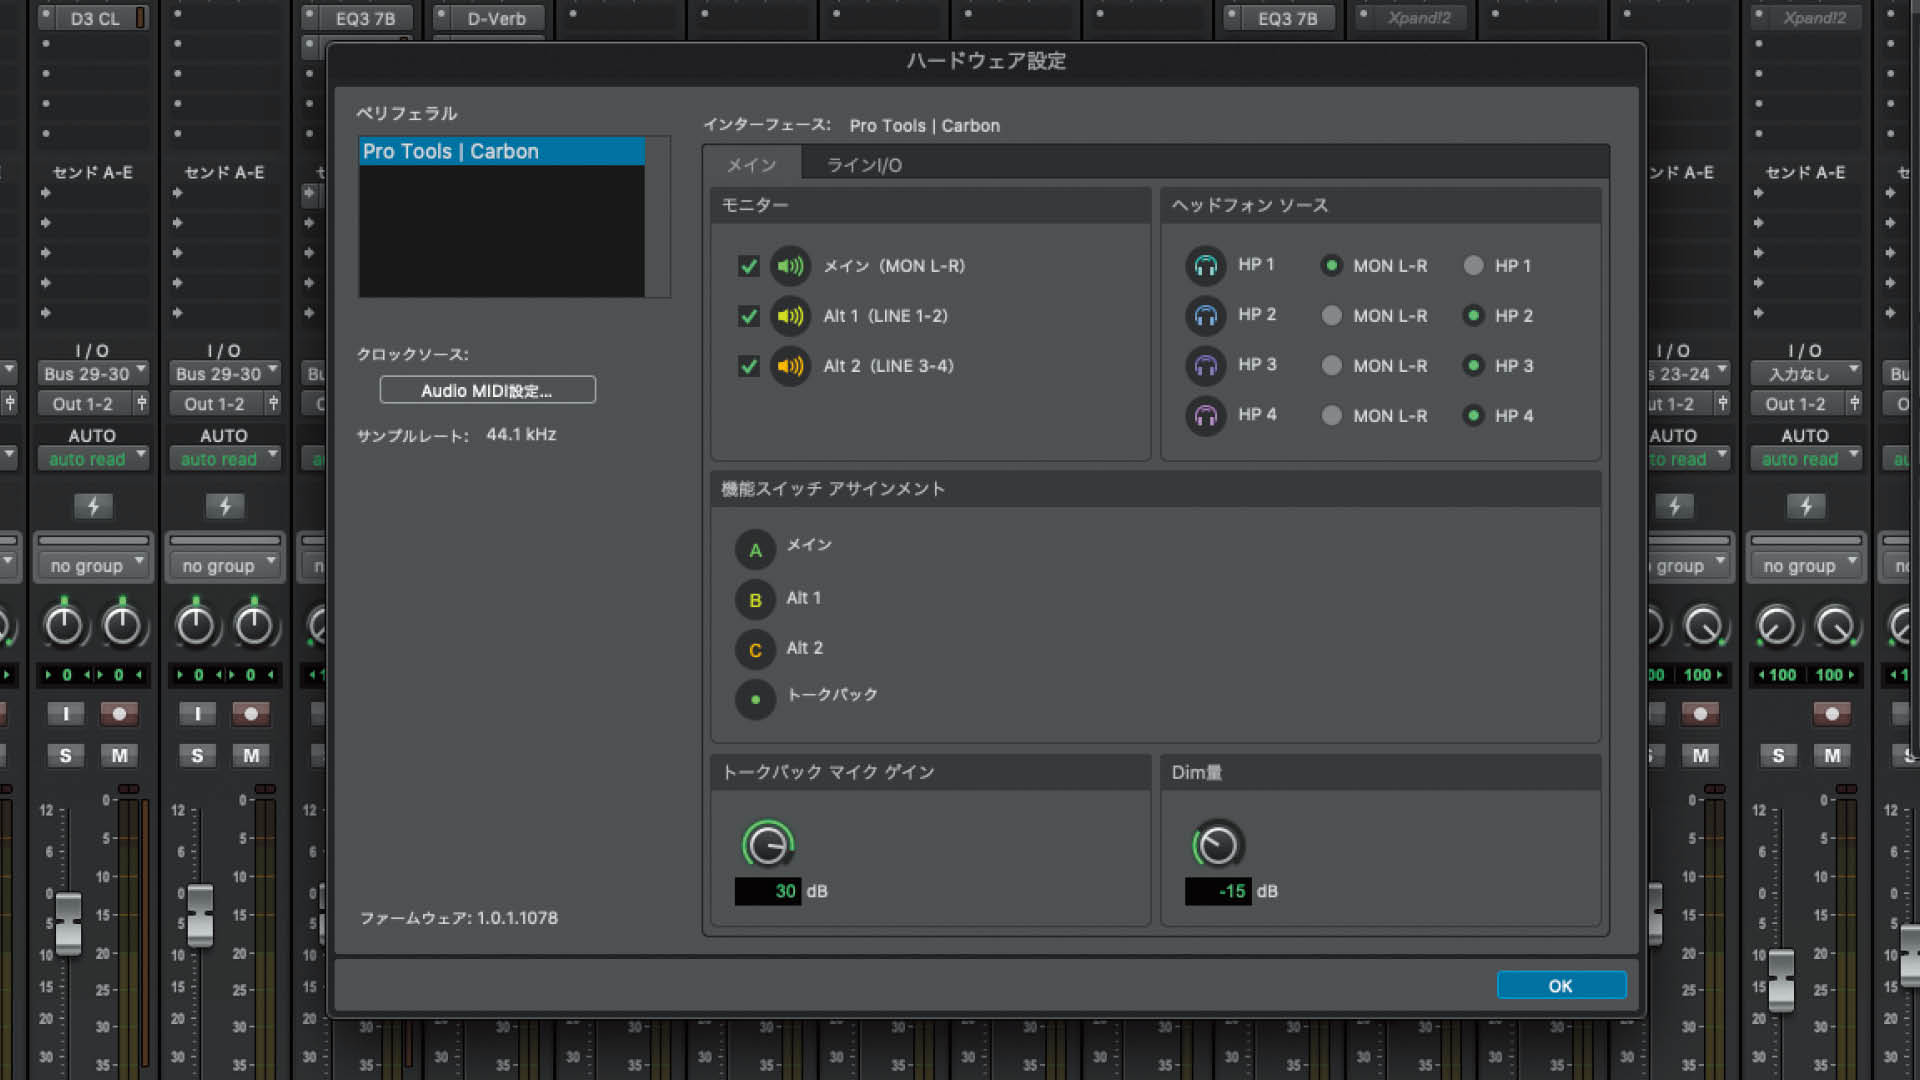Click the HP 2 headphone icon
This screenshot has width=1920, height=1080.
(1206, 315)
